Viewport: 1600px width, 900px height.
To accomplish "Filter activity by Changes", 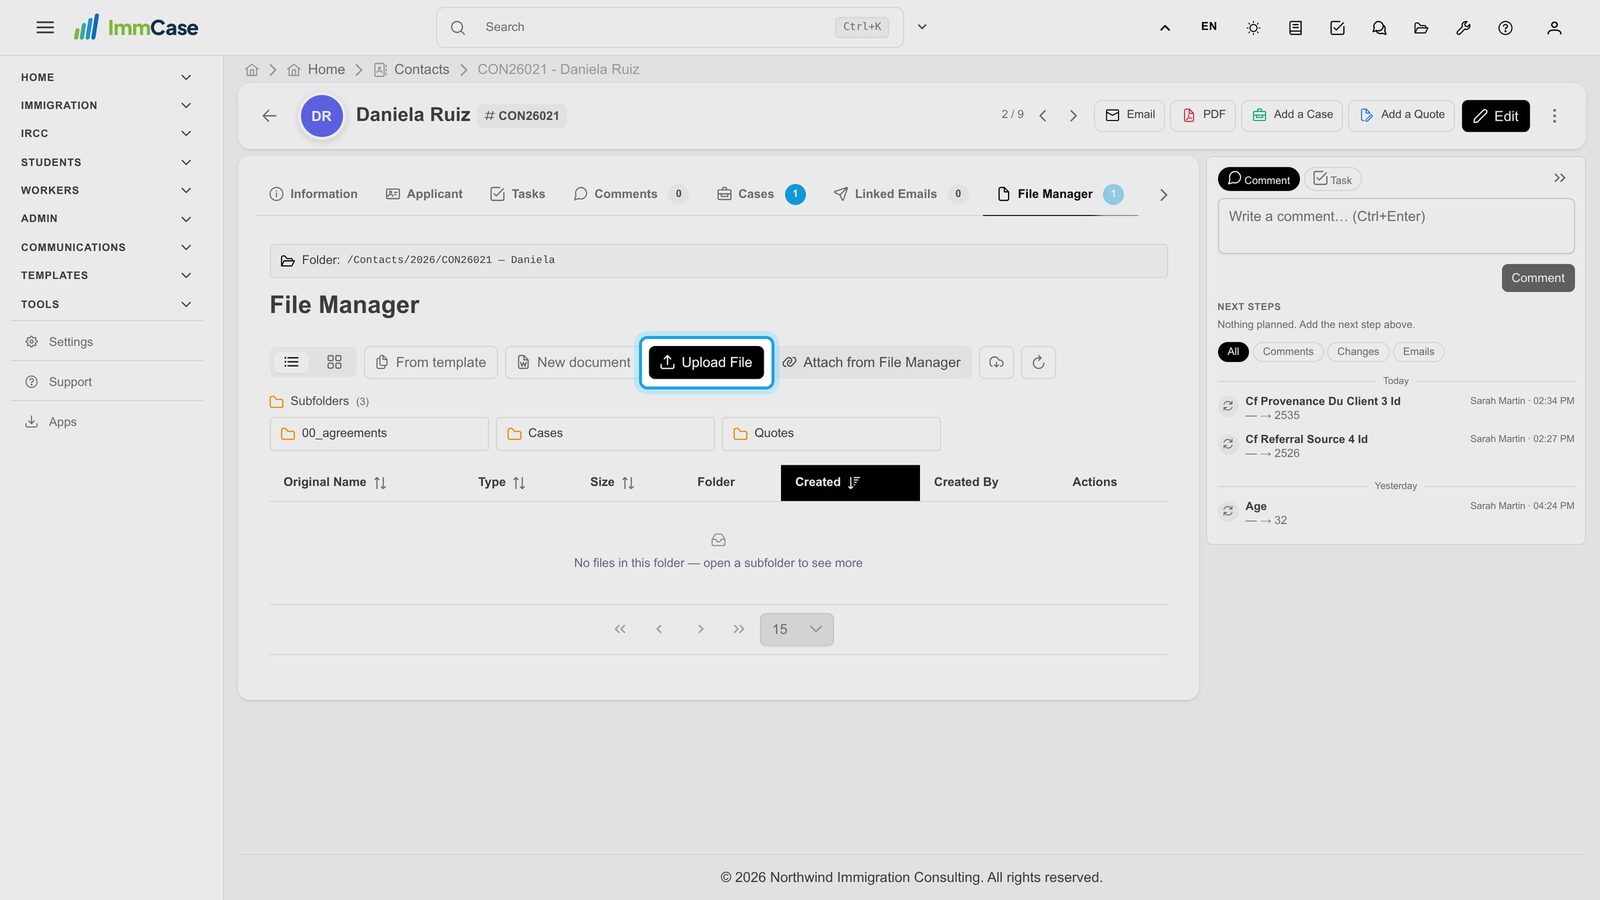I will (1357, 352).
